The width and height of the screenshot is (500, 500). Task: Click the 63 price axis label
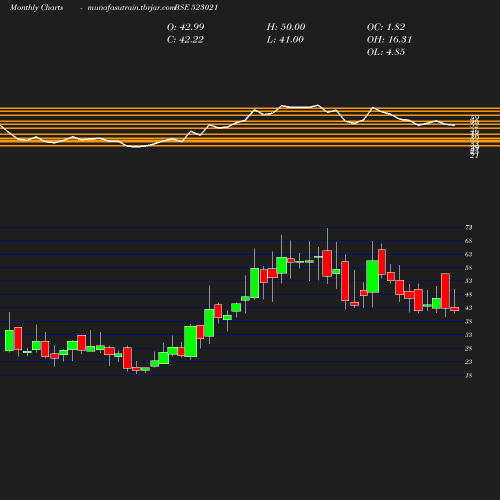(x=469, y=254)
